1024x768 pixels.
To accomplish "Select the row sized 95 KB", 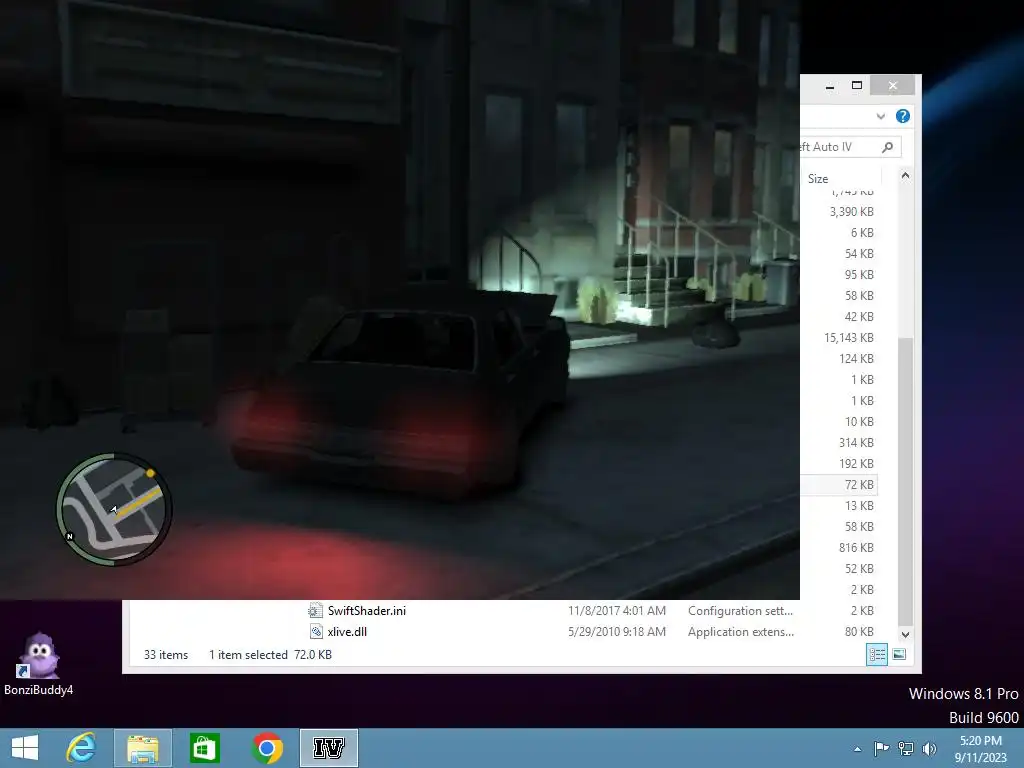I will point(859,275).
